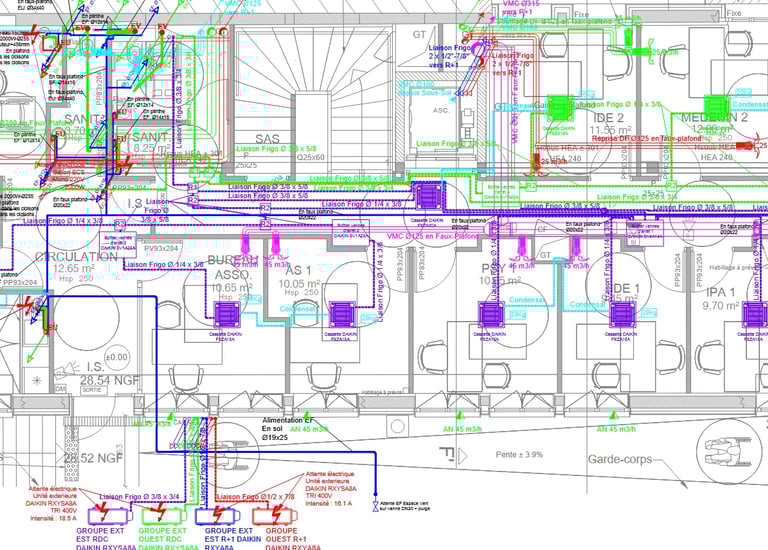
Task: Select the blue GROUPE EXT EST R+1 outdoor unit
Action: tap(217, 516)
